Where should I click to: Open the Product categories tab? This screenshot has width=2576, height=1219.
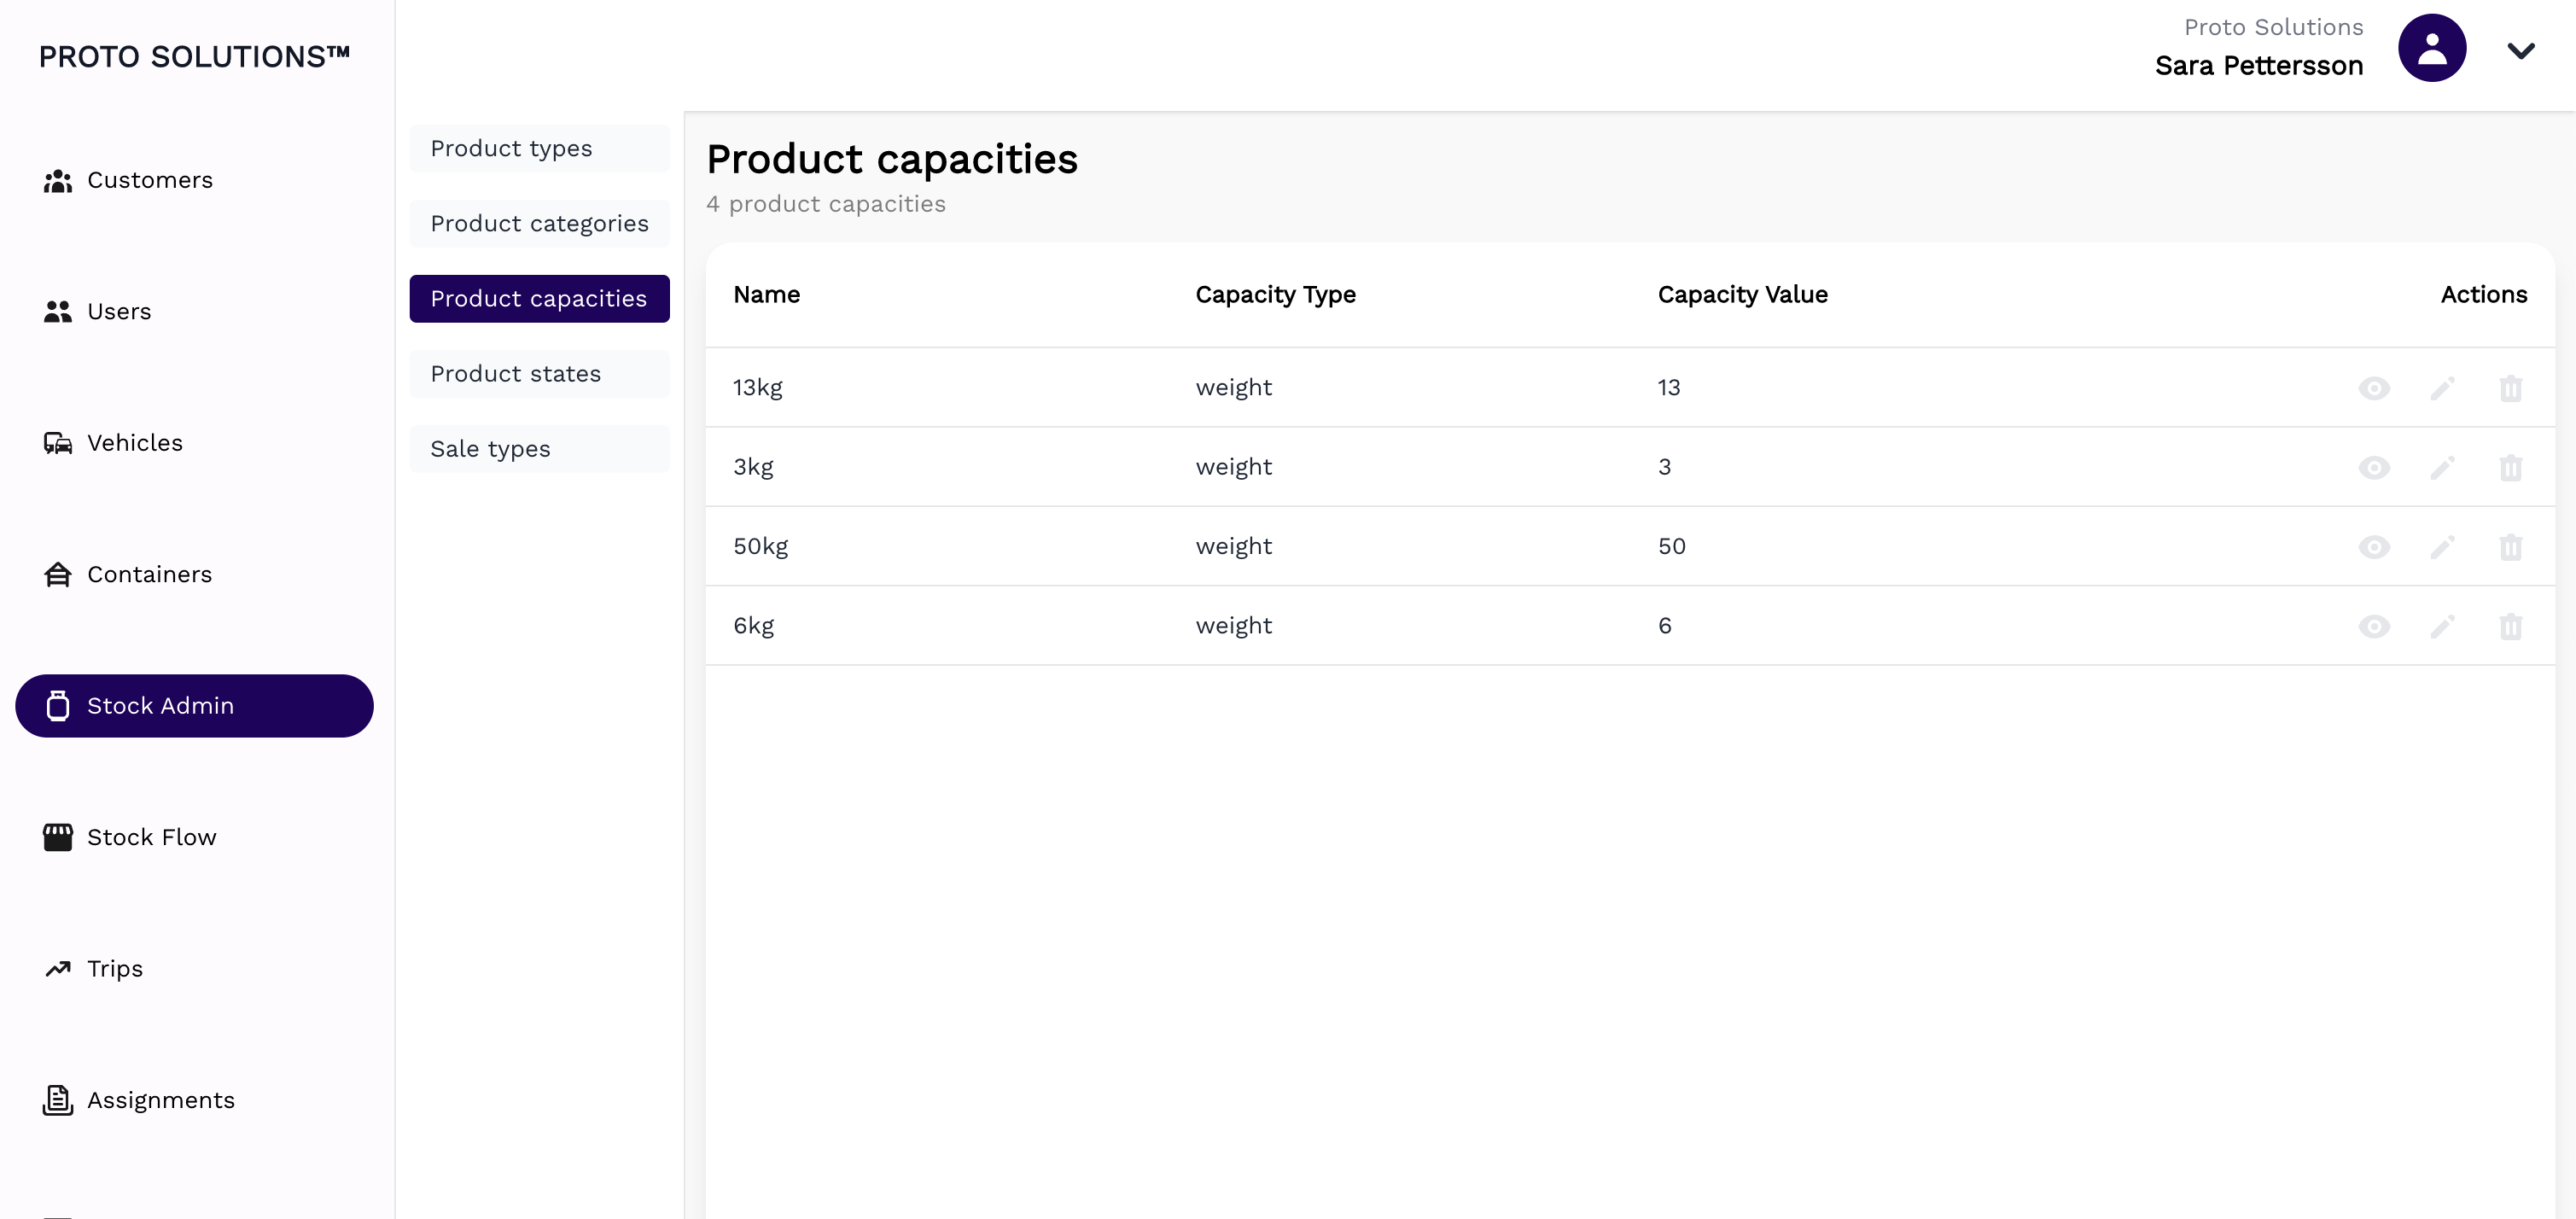pyautogui.click(x=539, y=223)
